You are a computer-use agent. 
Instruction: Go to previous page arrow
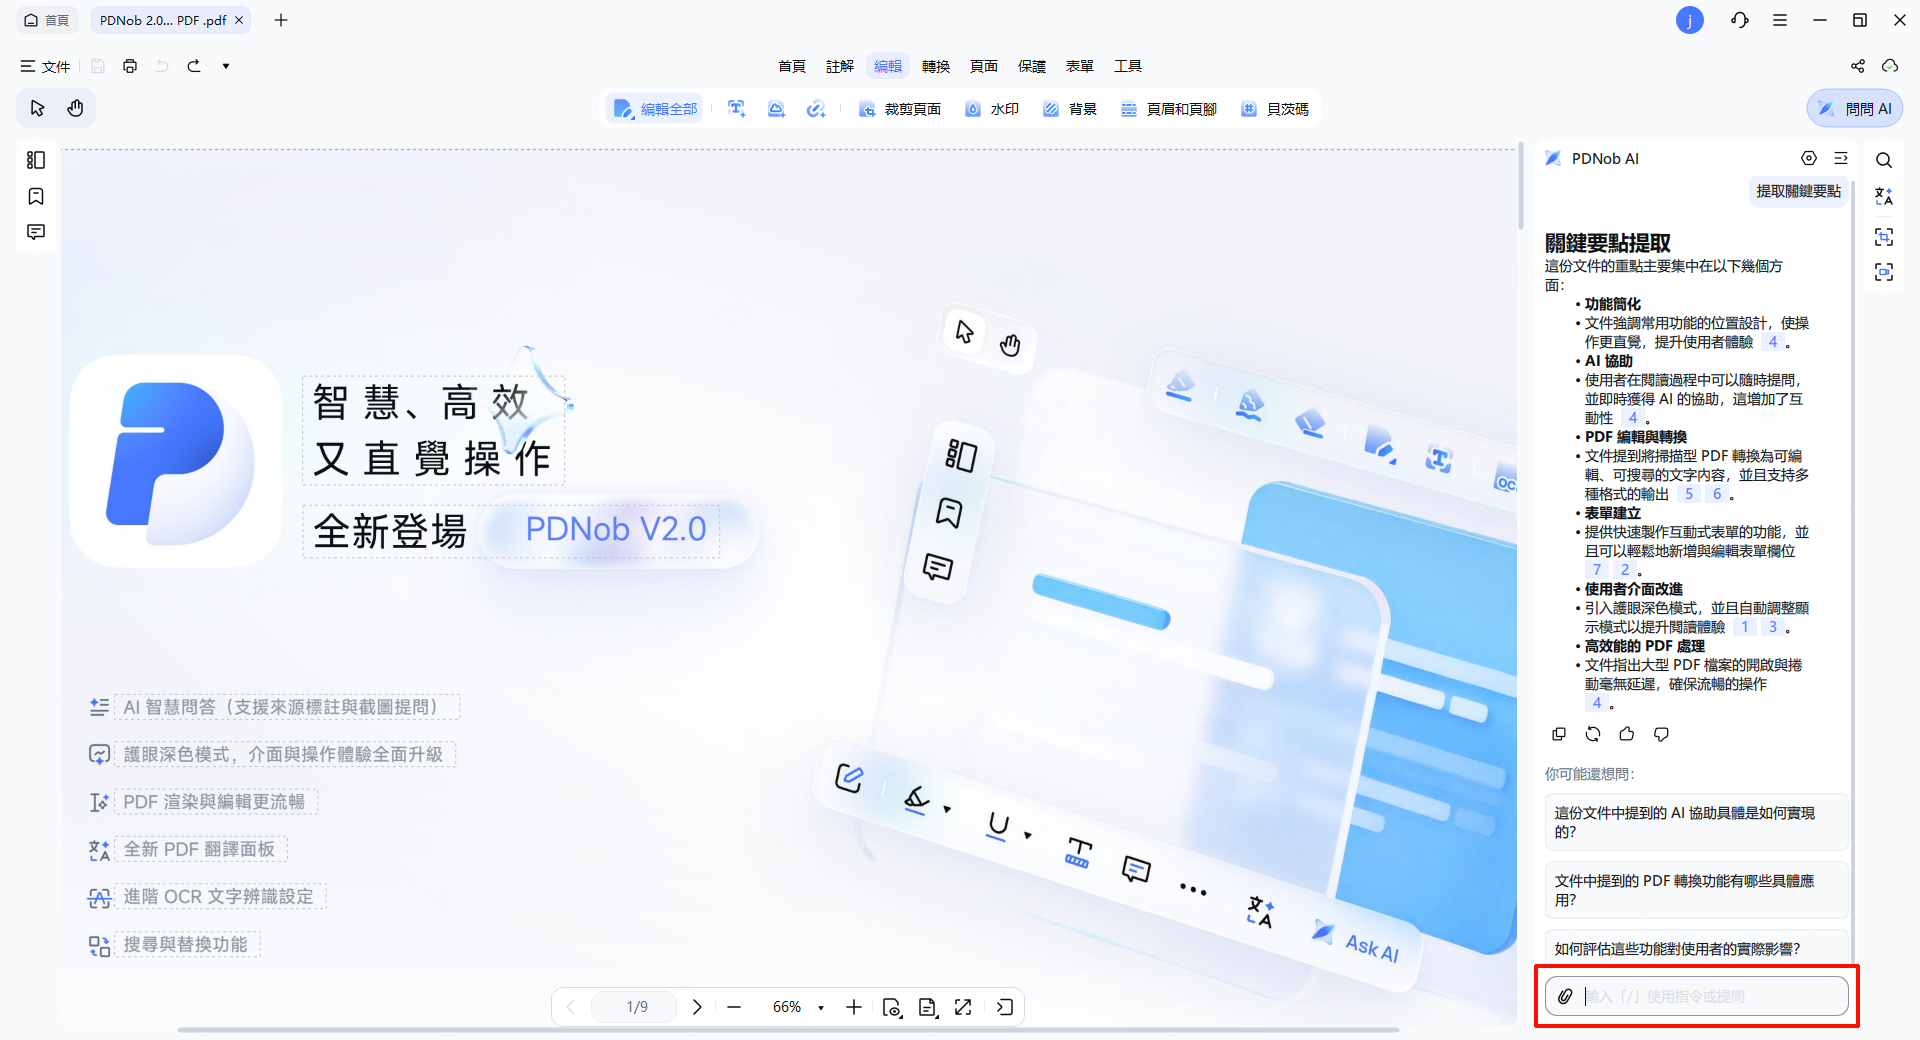[x=571, y=1007]
